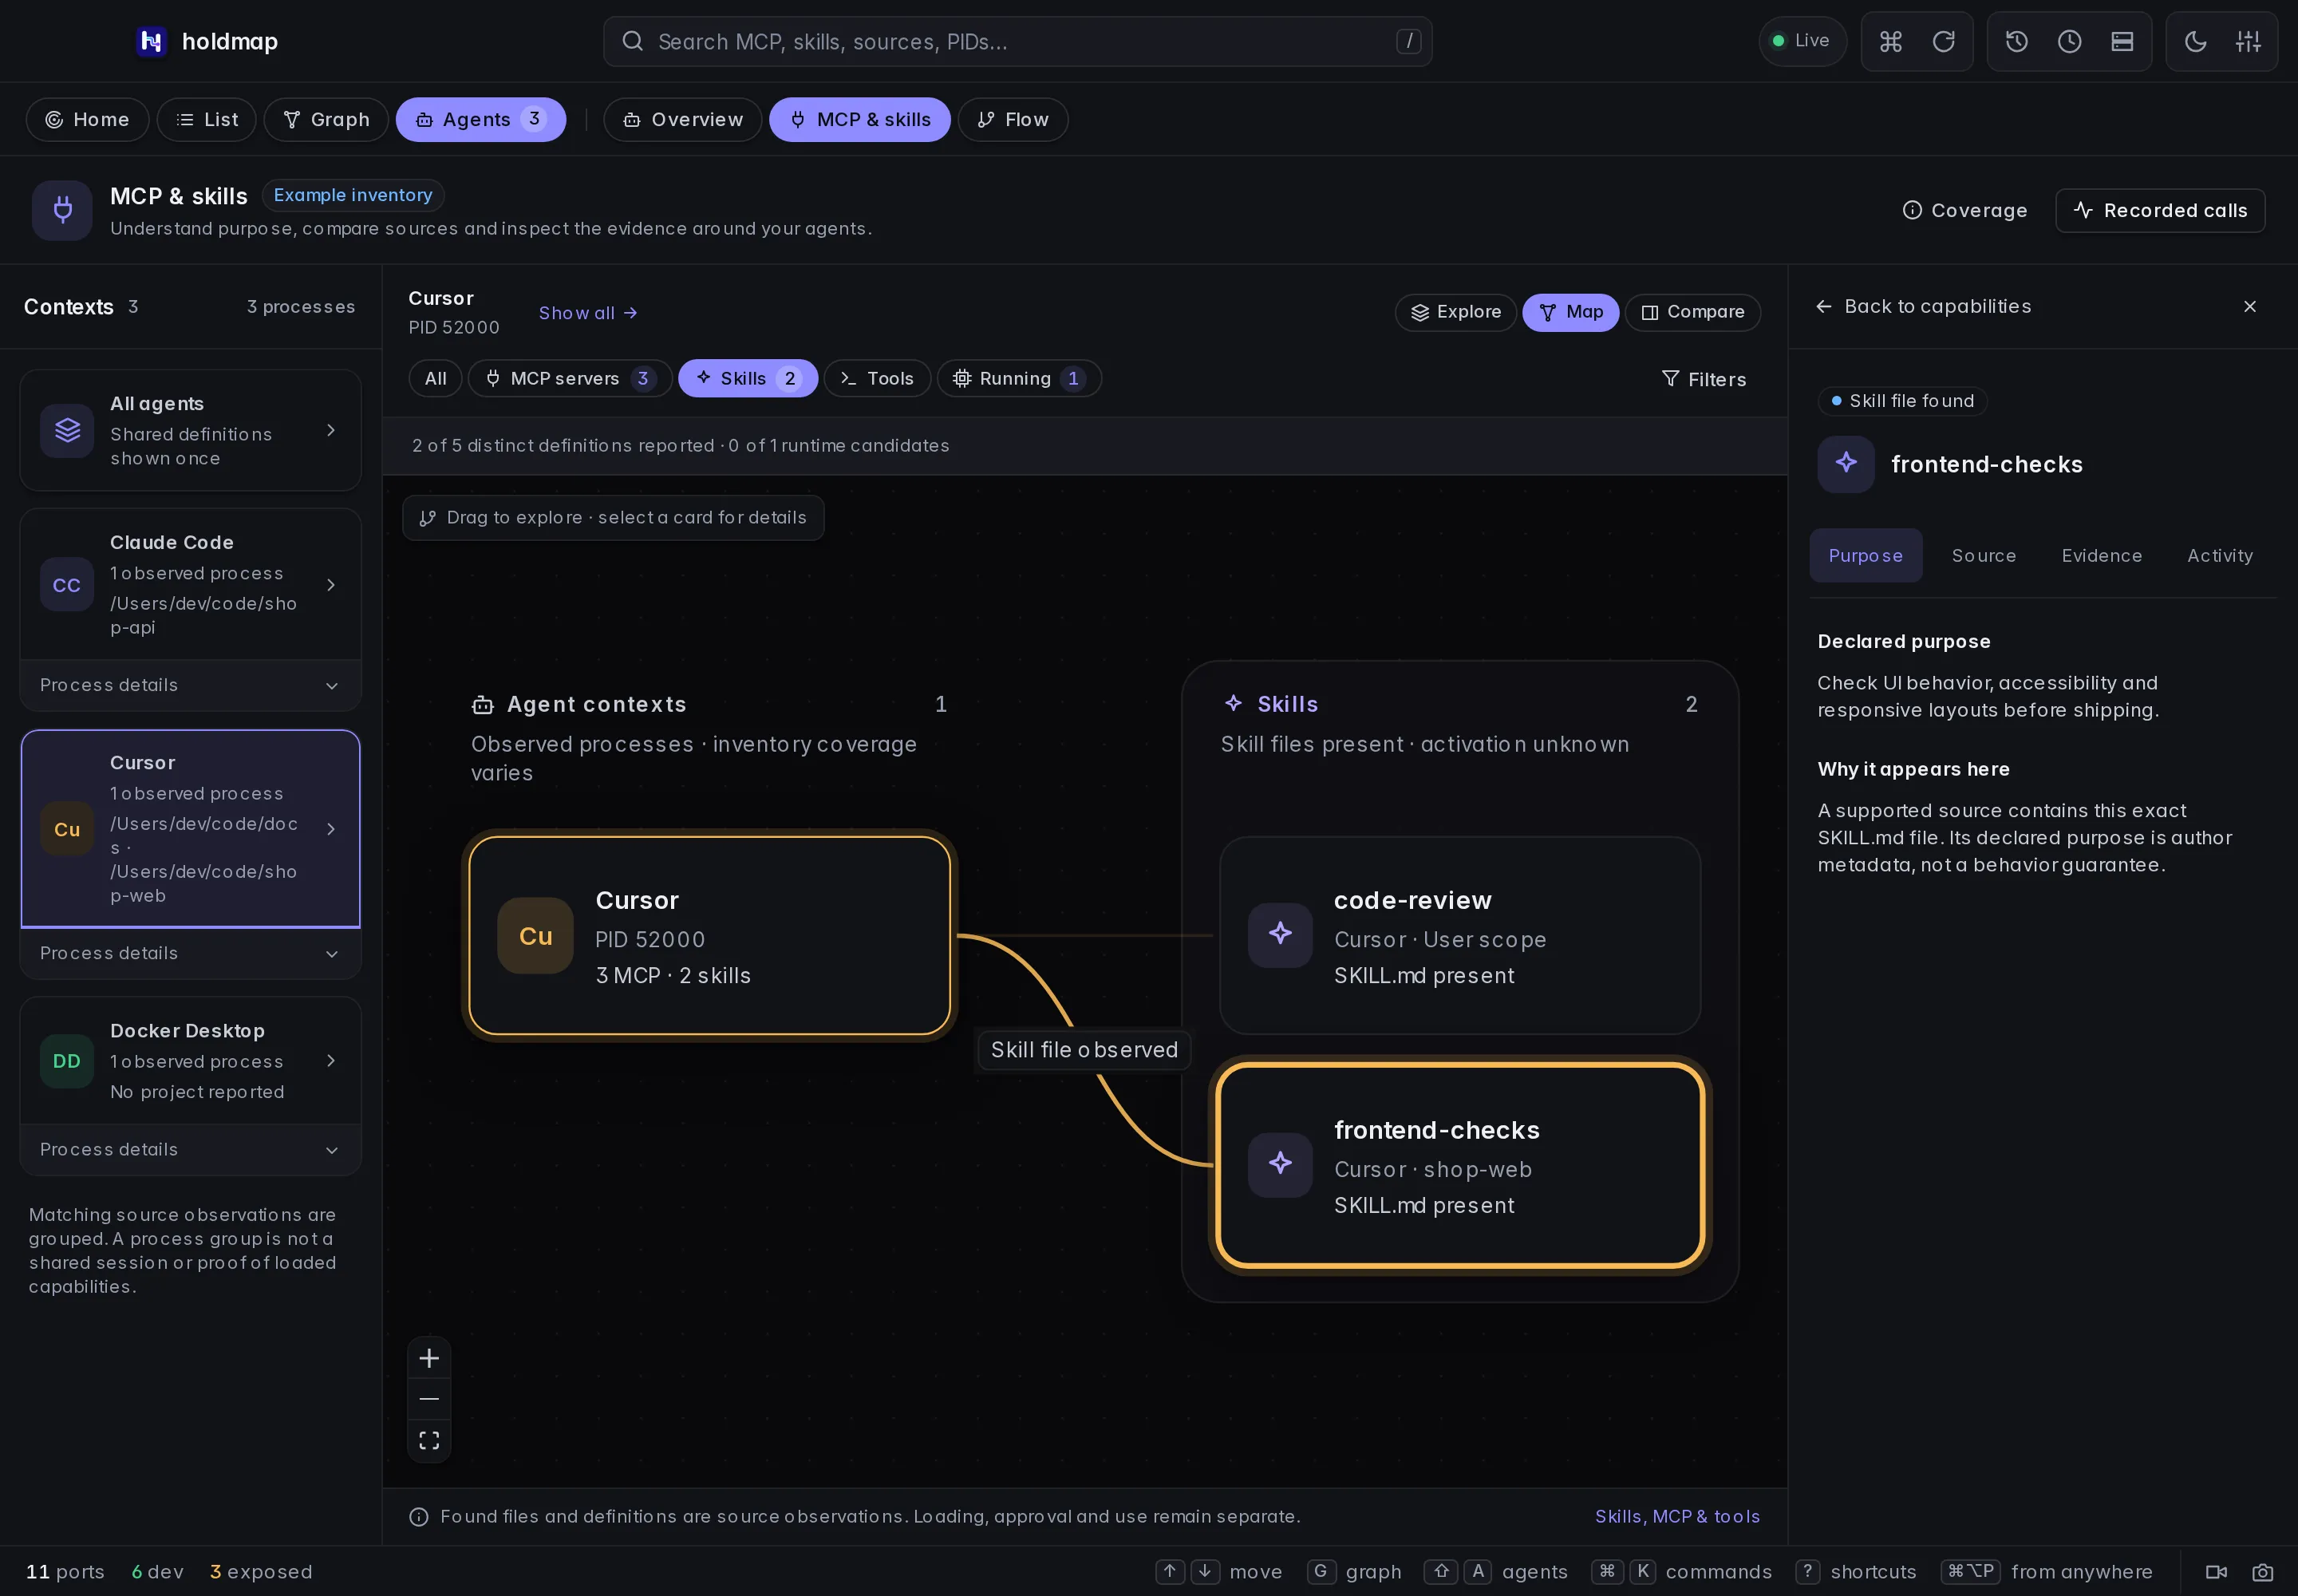The image size is (2298, 1596).
Task: Filter by the Running chip
Action: click(1019, 378)
